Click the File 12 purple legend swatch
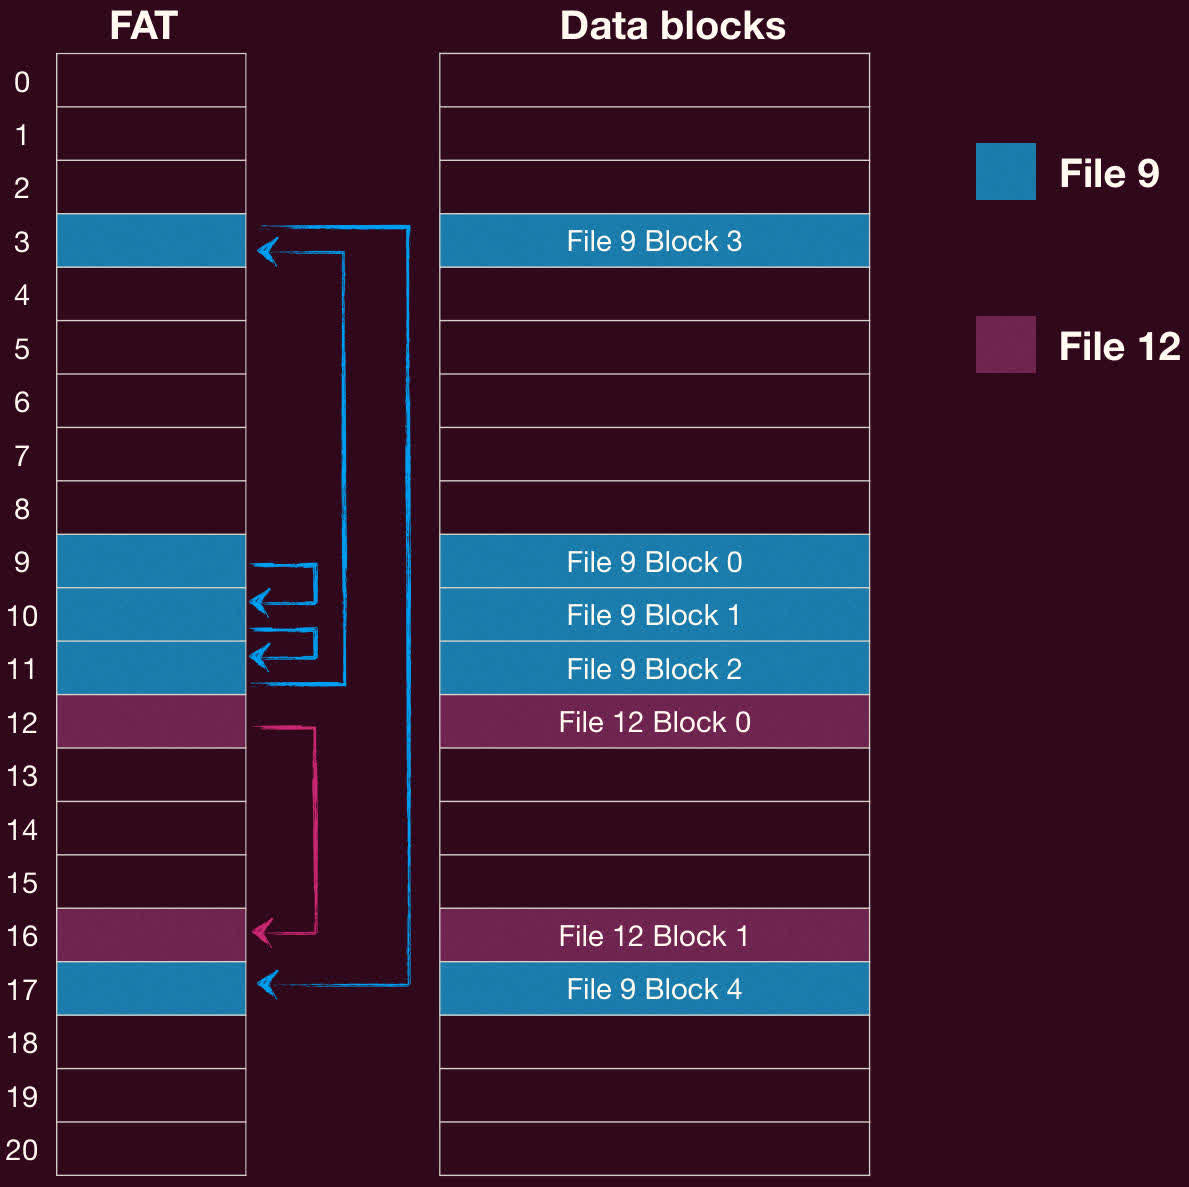This screenshot has height=1187, width=1189. [1005, 345]
